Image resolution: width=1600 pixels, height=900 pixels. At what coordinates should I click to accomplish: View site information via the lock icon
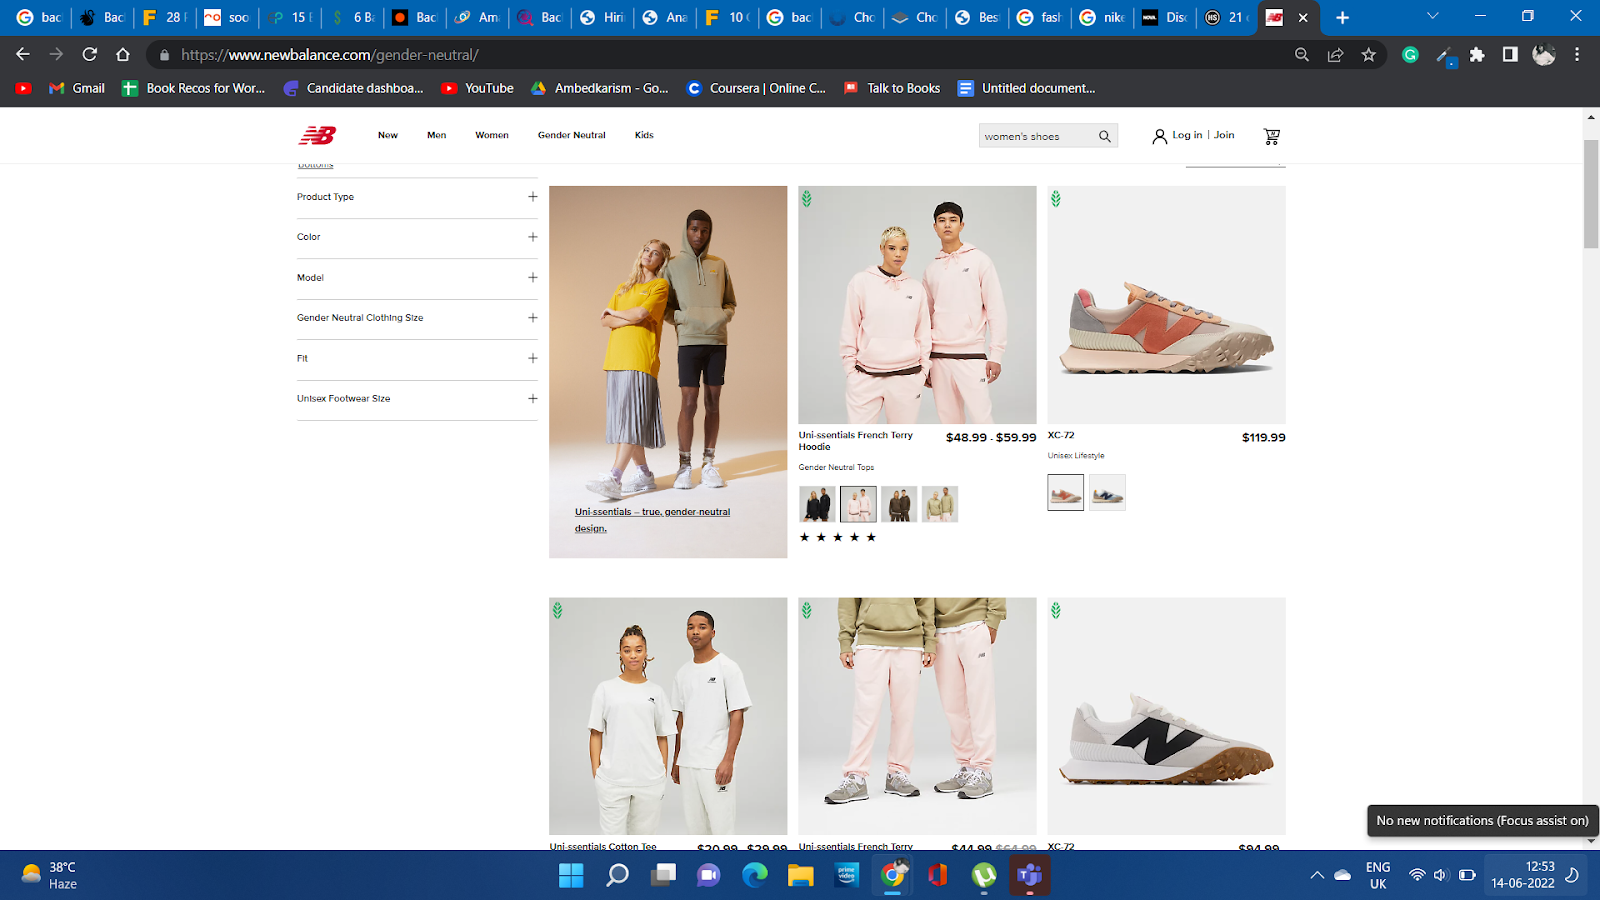pyautogui.click(x=164, y=55)
